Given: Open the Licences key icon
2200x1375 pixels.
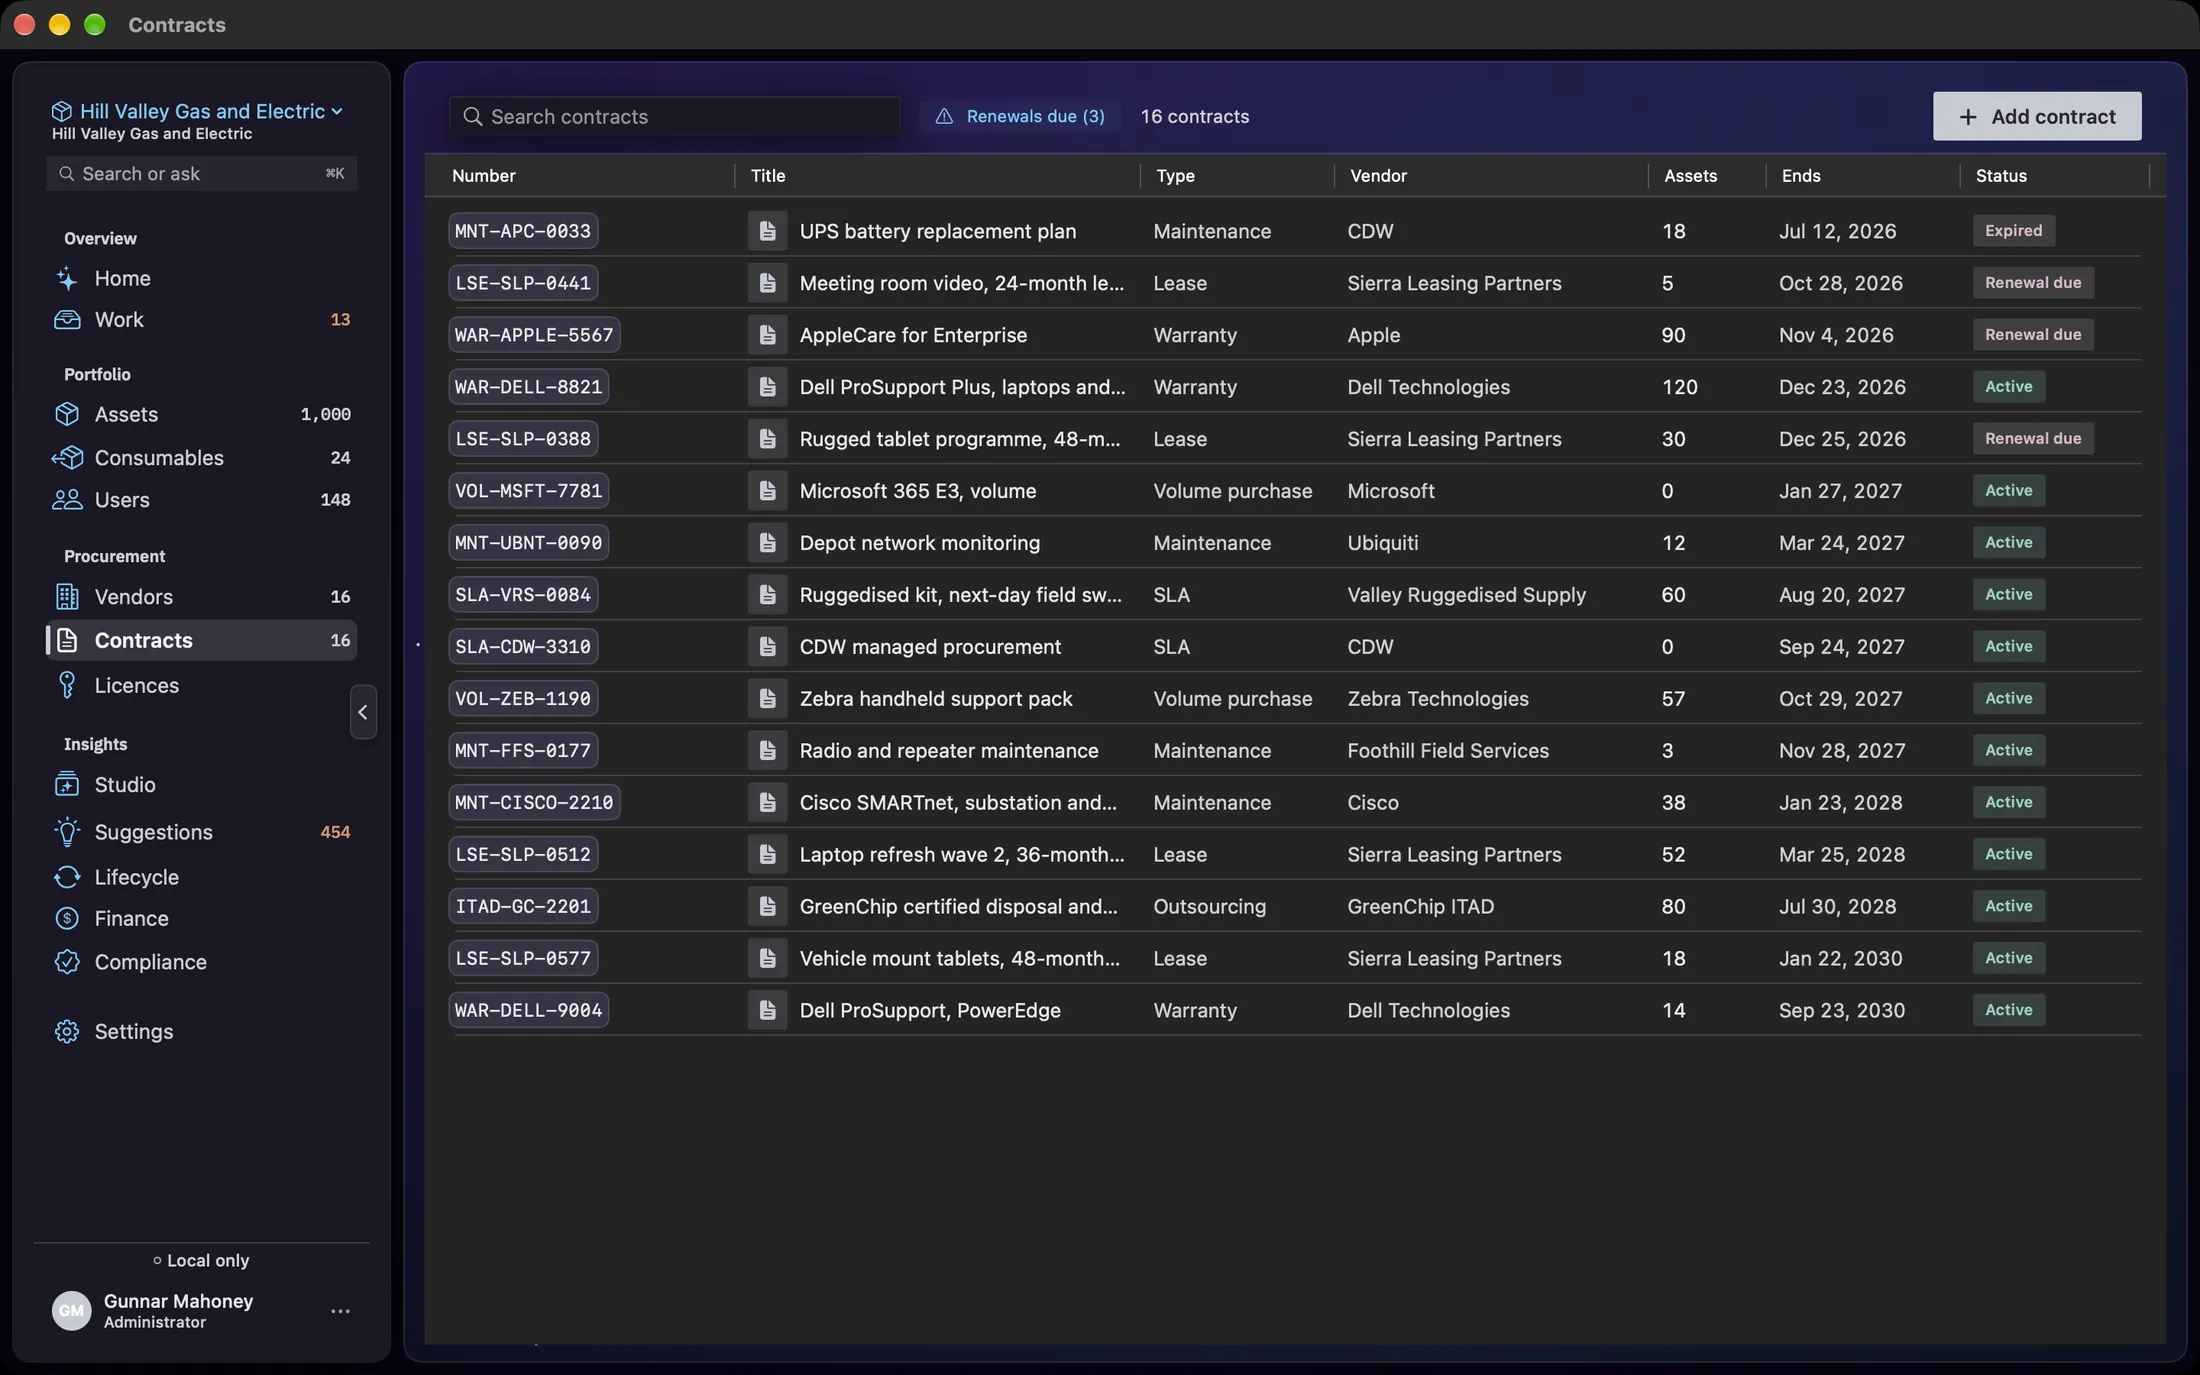Looking at the screenshot, I should [67, 686].
